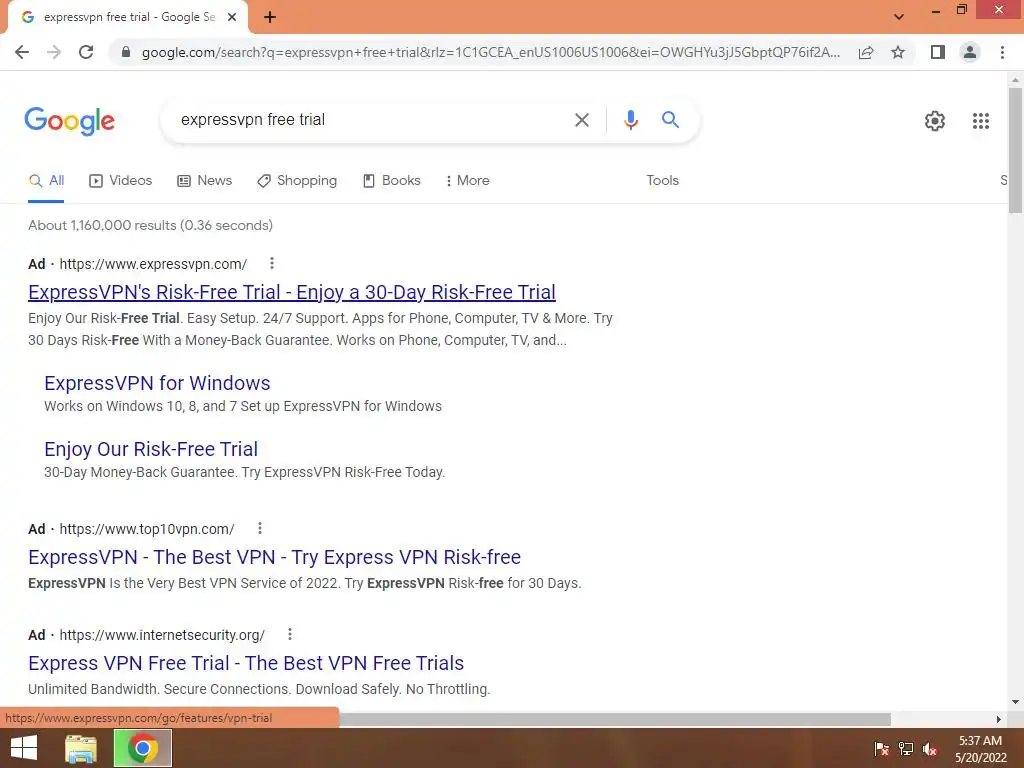Click the browser forward arrow
Viewport: 1024px width, 768px height.
pos(54,52)
